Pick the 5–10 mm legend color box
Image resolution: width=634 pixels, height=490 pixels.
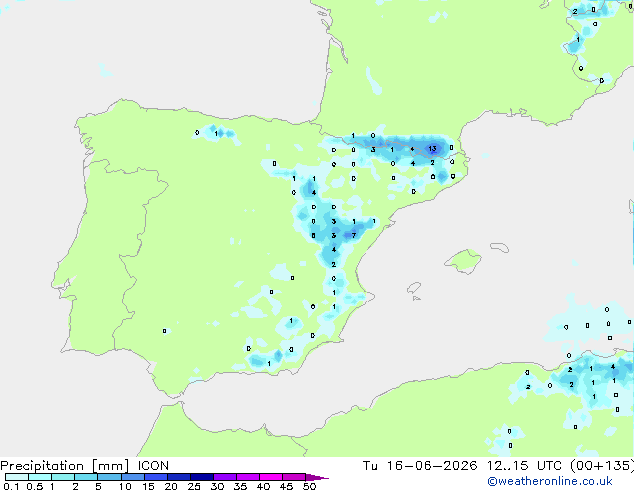pos(109,477)
